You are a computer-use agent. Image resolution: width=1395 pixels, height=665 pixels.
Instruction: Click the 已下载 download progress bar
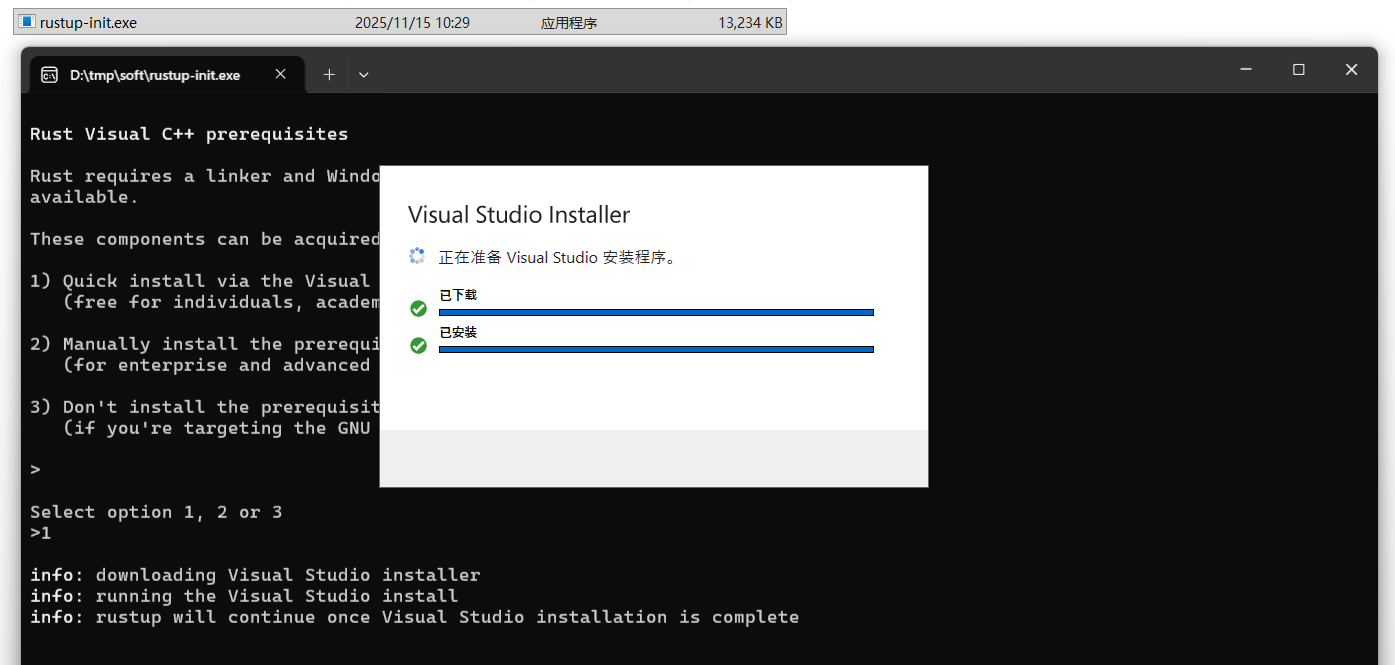[656, 312]
